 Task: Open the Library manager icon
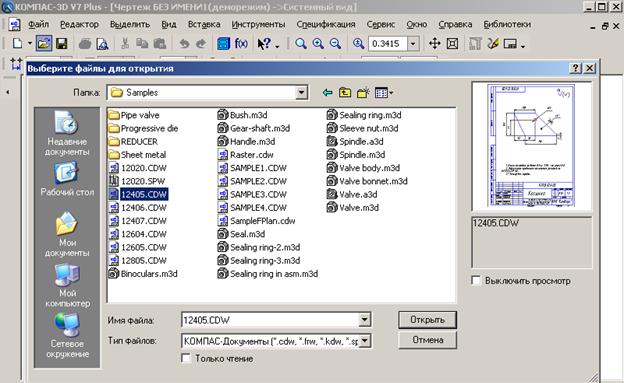223,43
